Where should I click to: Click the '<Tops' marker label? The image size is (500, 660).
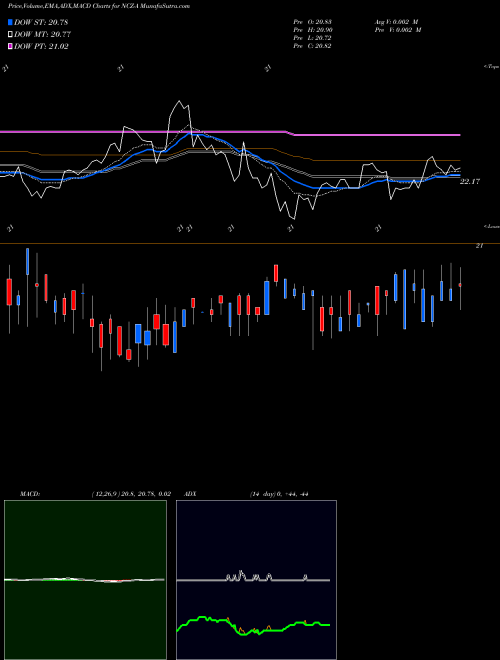[492, 67]
